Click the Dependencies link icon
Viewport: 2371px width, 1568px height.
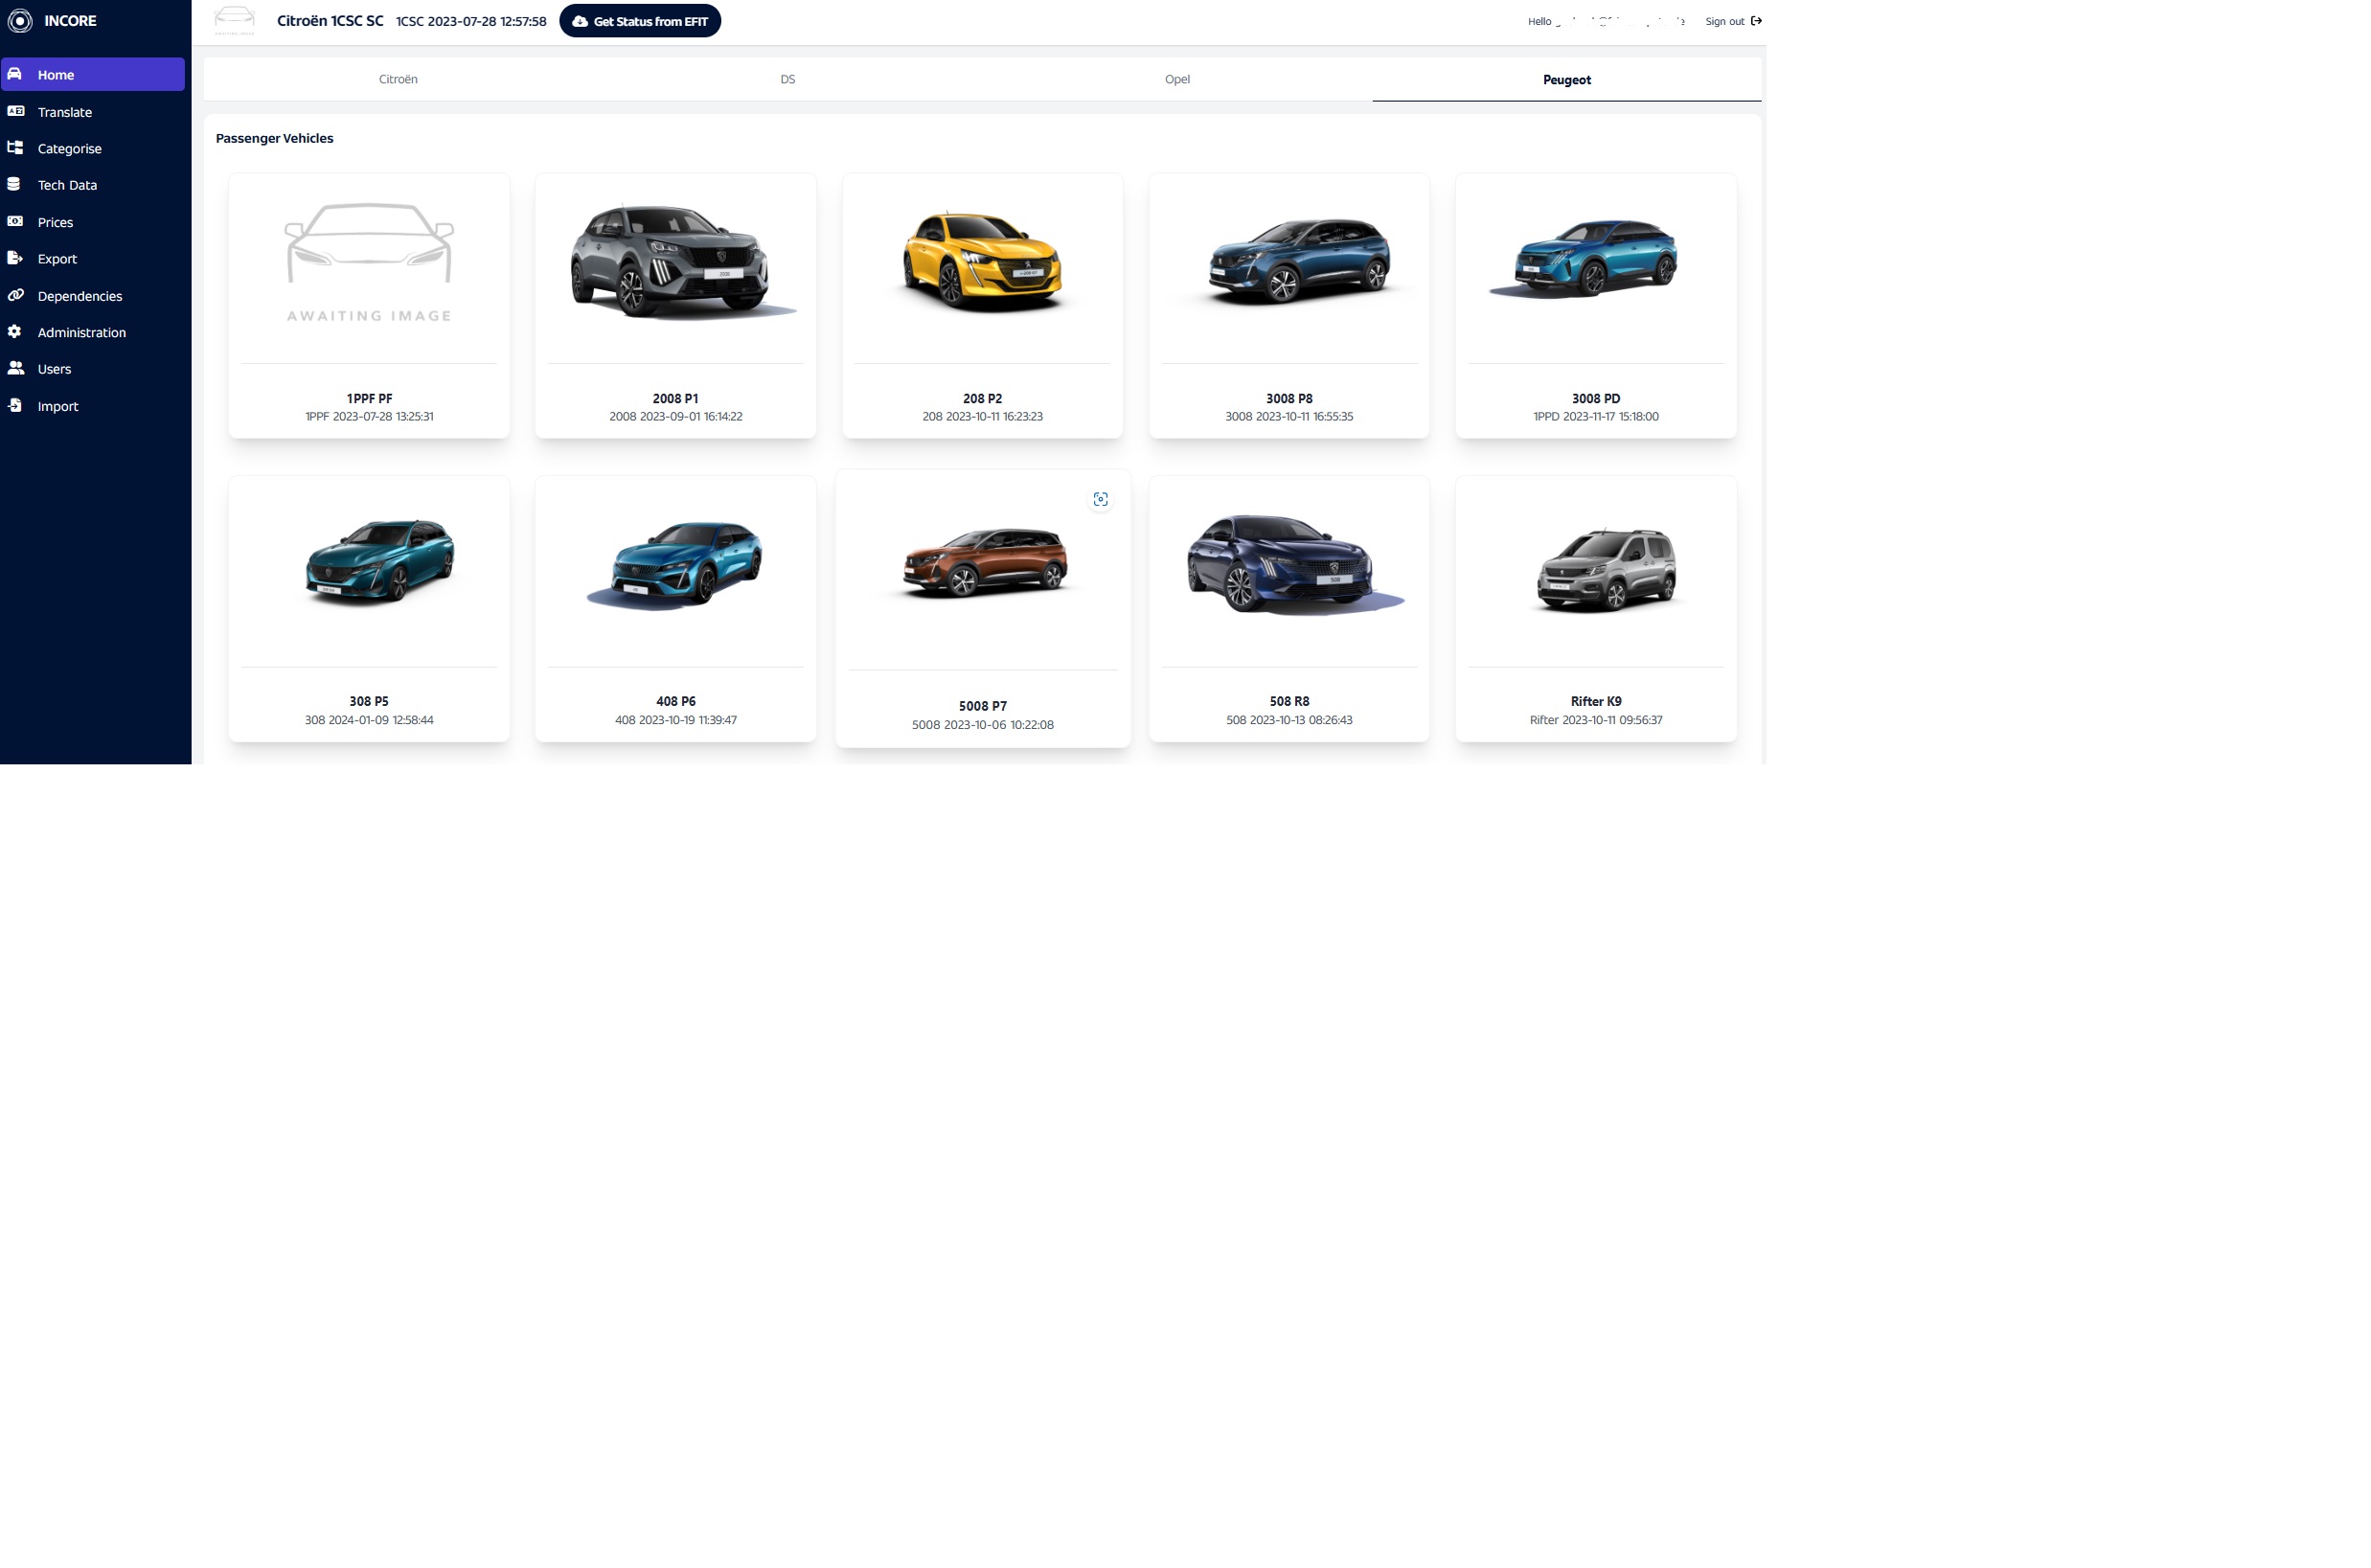point(15,295)
